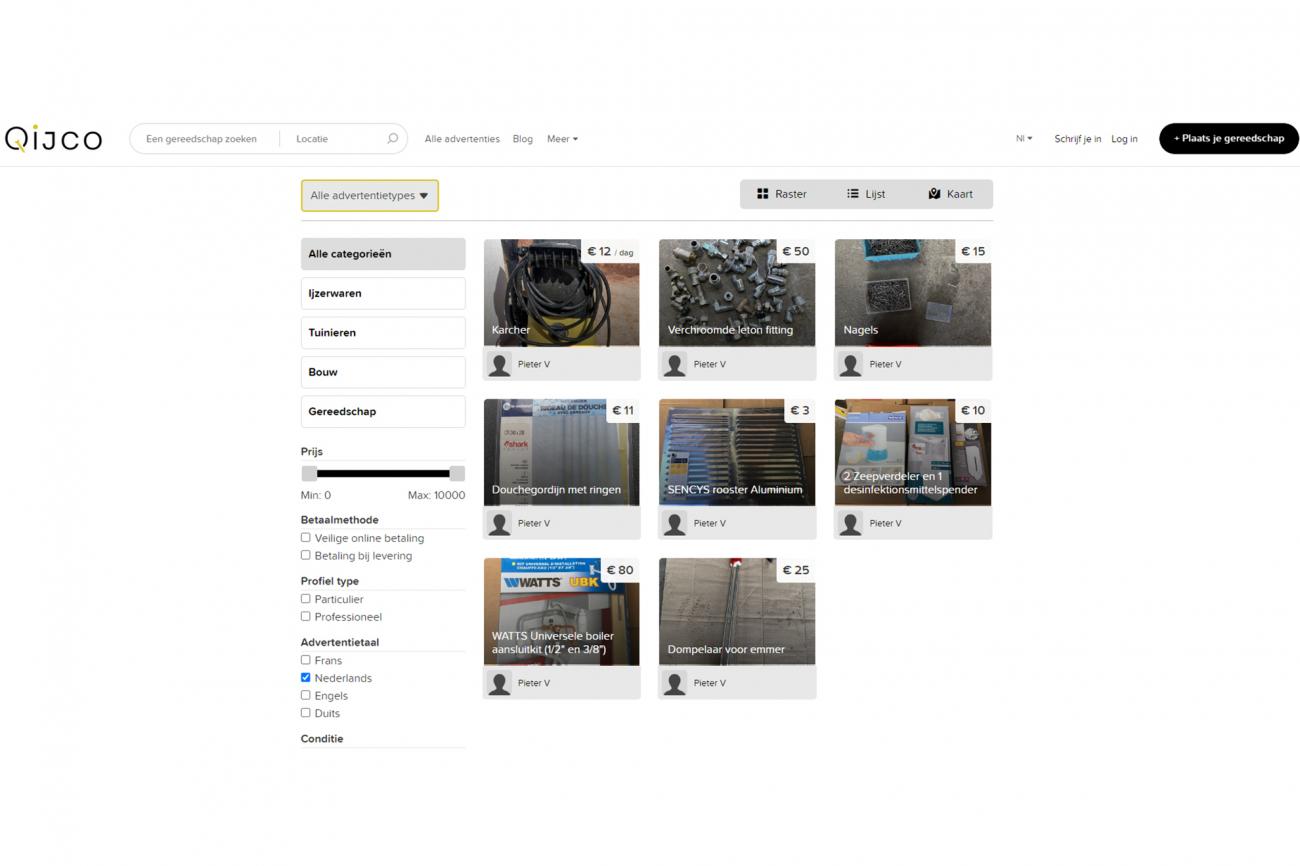Open the Kaart map view

(x=950, y=194)
